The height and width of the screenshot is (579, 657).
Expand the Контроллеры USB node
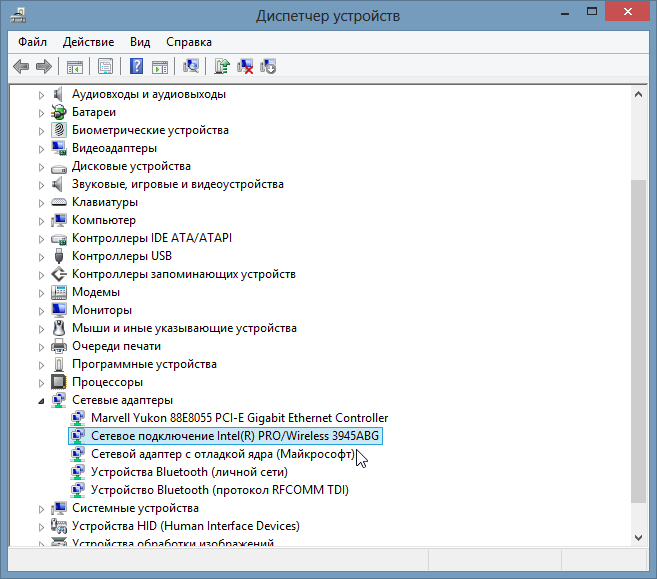pos(42,256)
